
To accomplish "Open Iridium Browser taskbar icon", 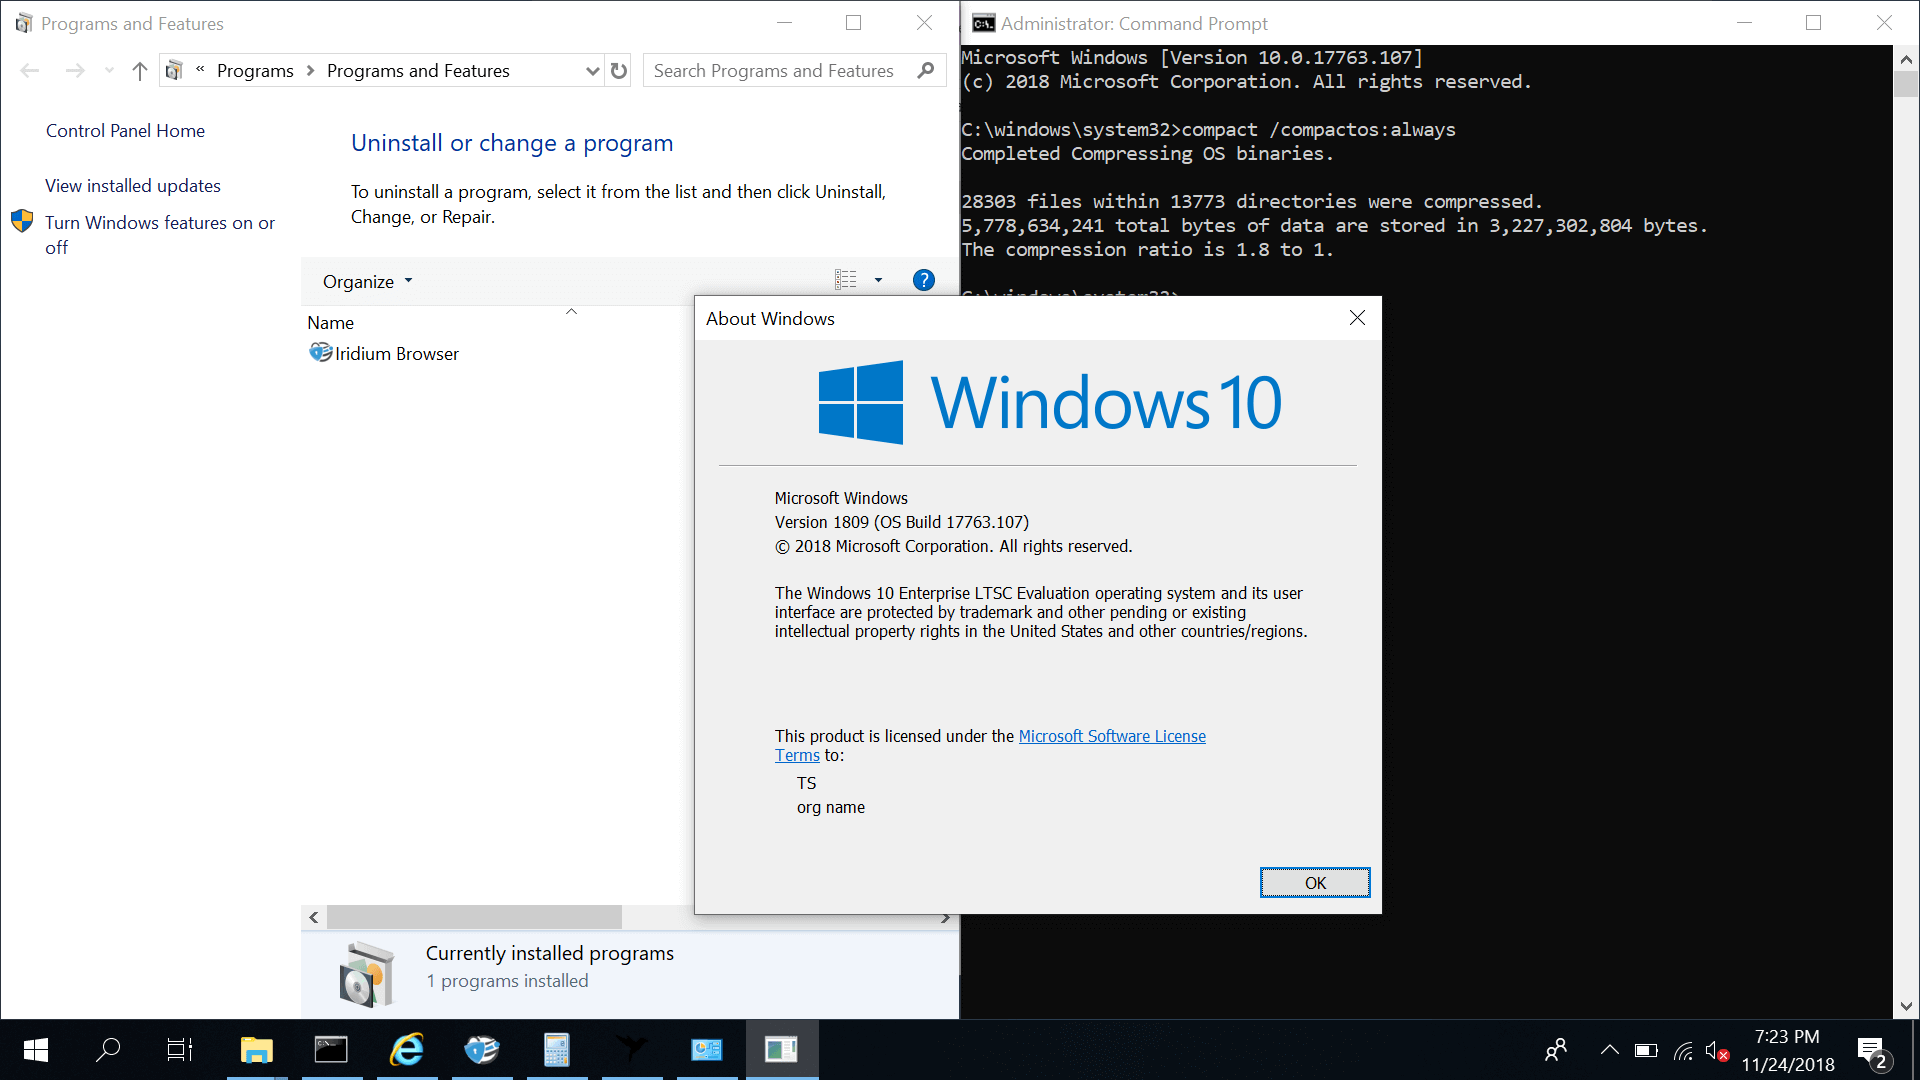I will (482, 1050).
